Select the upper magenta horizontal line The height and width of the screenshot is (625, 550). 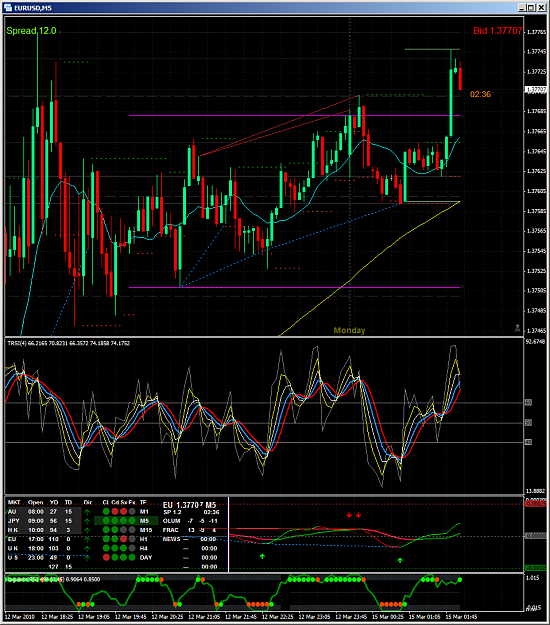coord(294,116)
